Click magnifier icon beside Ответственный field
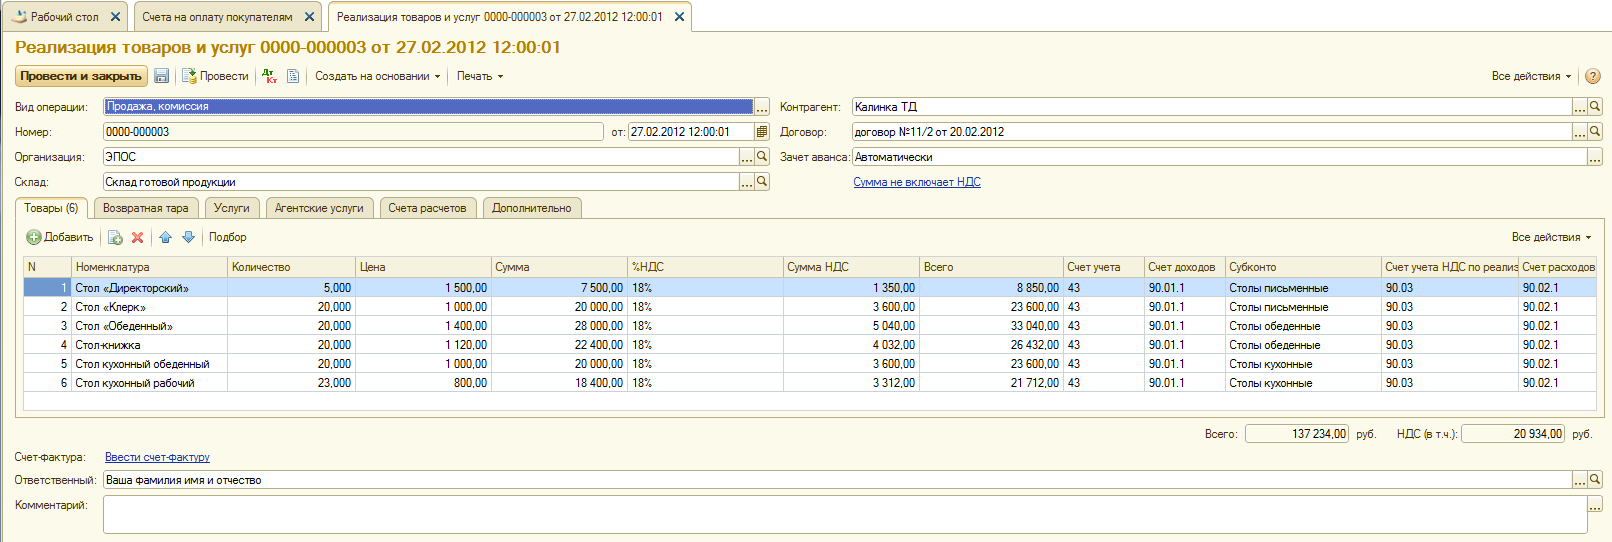Viewport: 1612px width, 542px height. (x=1595, y=480)
